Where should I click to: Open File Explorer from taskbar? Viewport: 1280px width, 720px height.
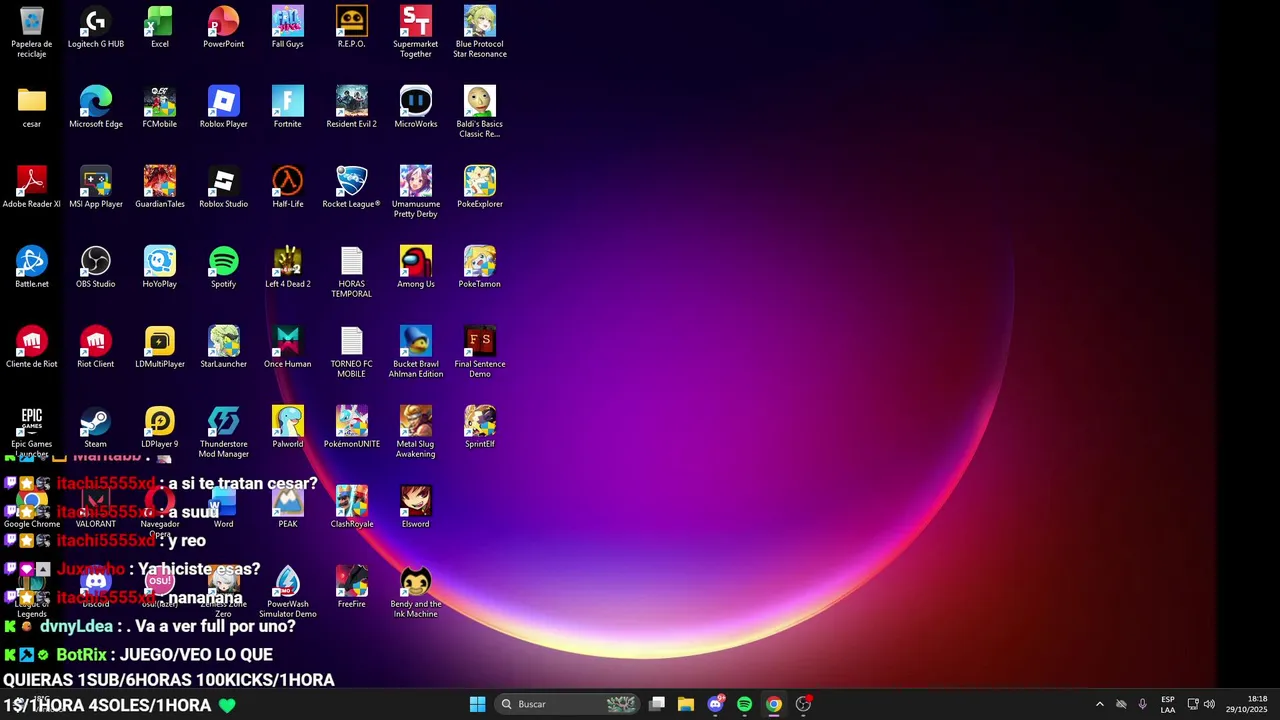click(686, 704)
